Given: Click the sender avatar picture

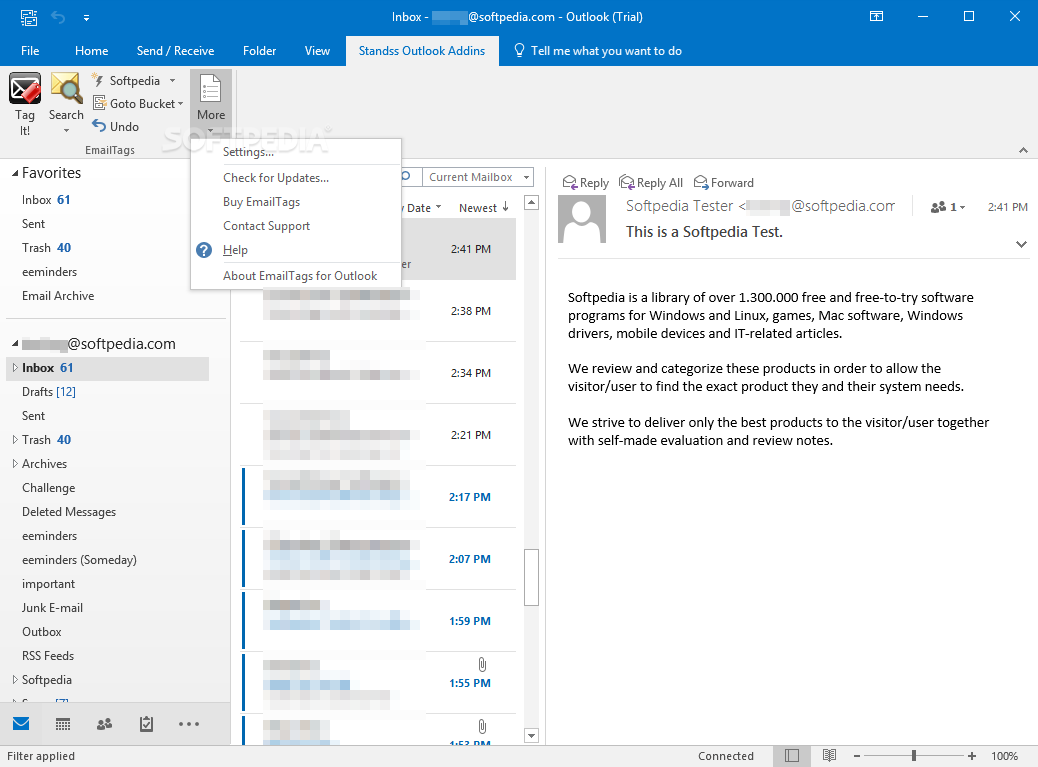Looking at the screenshot, I should click(582, 219).
